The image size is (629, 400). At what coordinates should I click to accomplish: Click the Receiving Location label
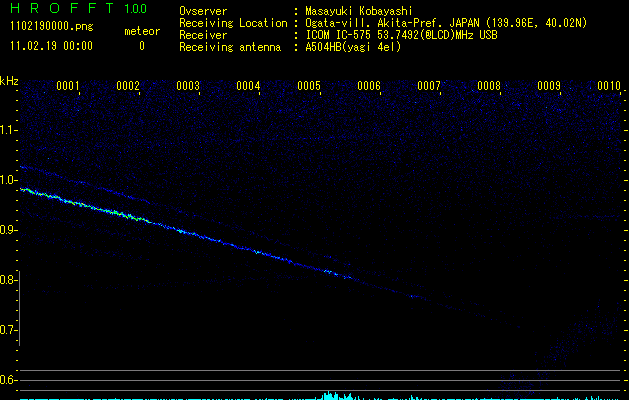pos(233,23)
